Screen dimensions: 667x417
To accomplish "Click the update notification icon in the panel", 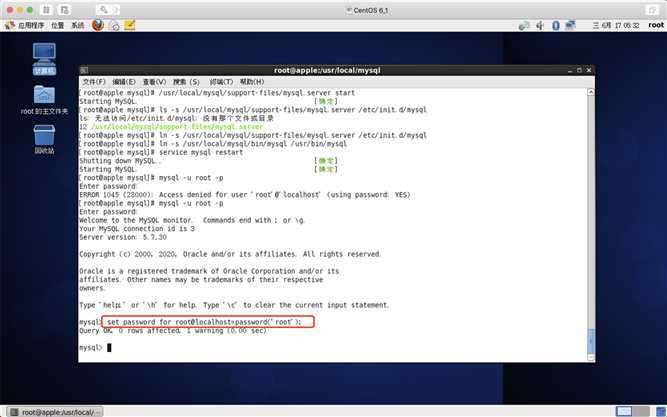I will coord(524,26).
